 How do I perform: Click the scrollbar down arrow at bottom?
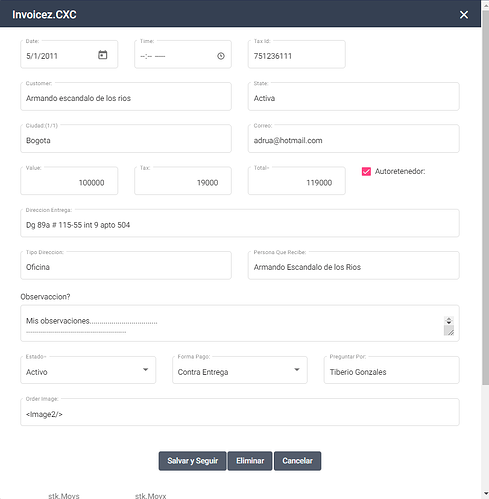[485, 494]
